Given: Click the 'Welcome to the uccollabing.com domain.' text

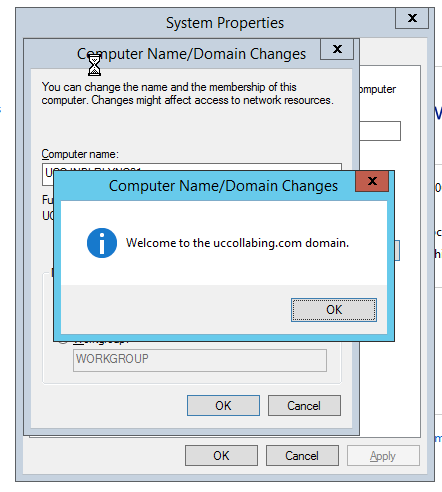Looking at the screenshot, I should 237,243.
